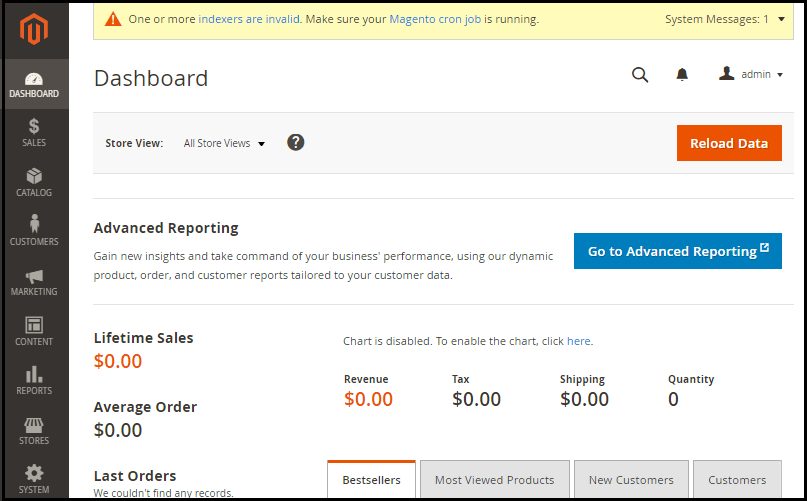Switch to the New Customers tab
The height and width of the screenshot is (501, 807).
coord(631,480)
